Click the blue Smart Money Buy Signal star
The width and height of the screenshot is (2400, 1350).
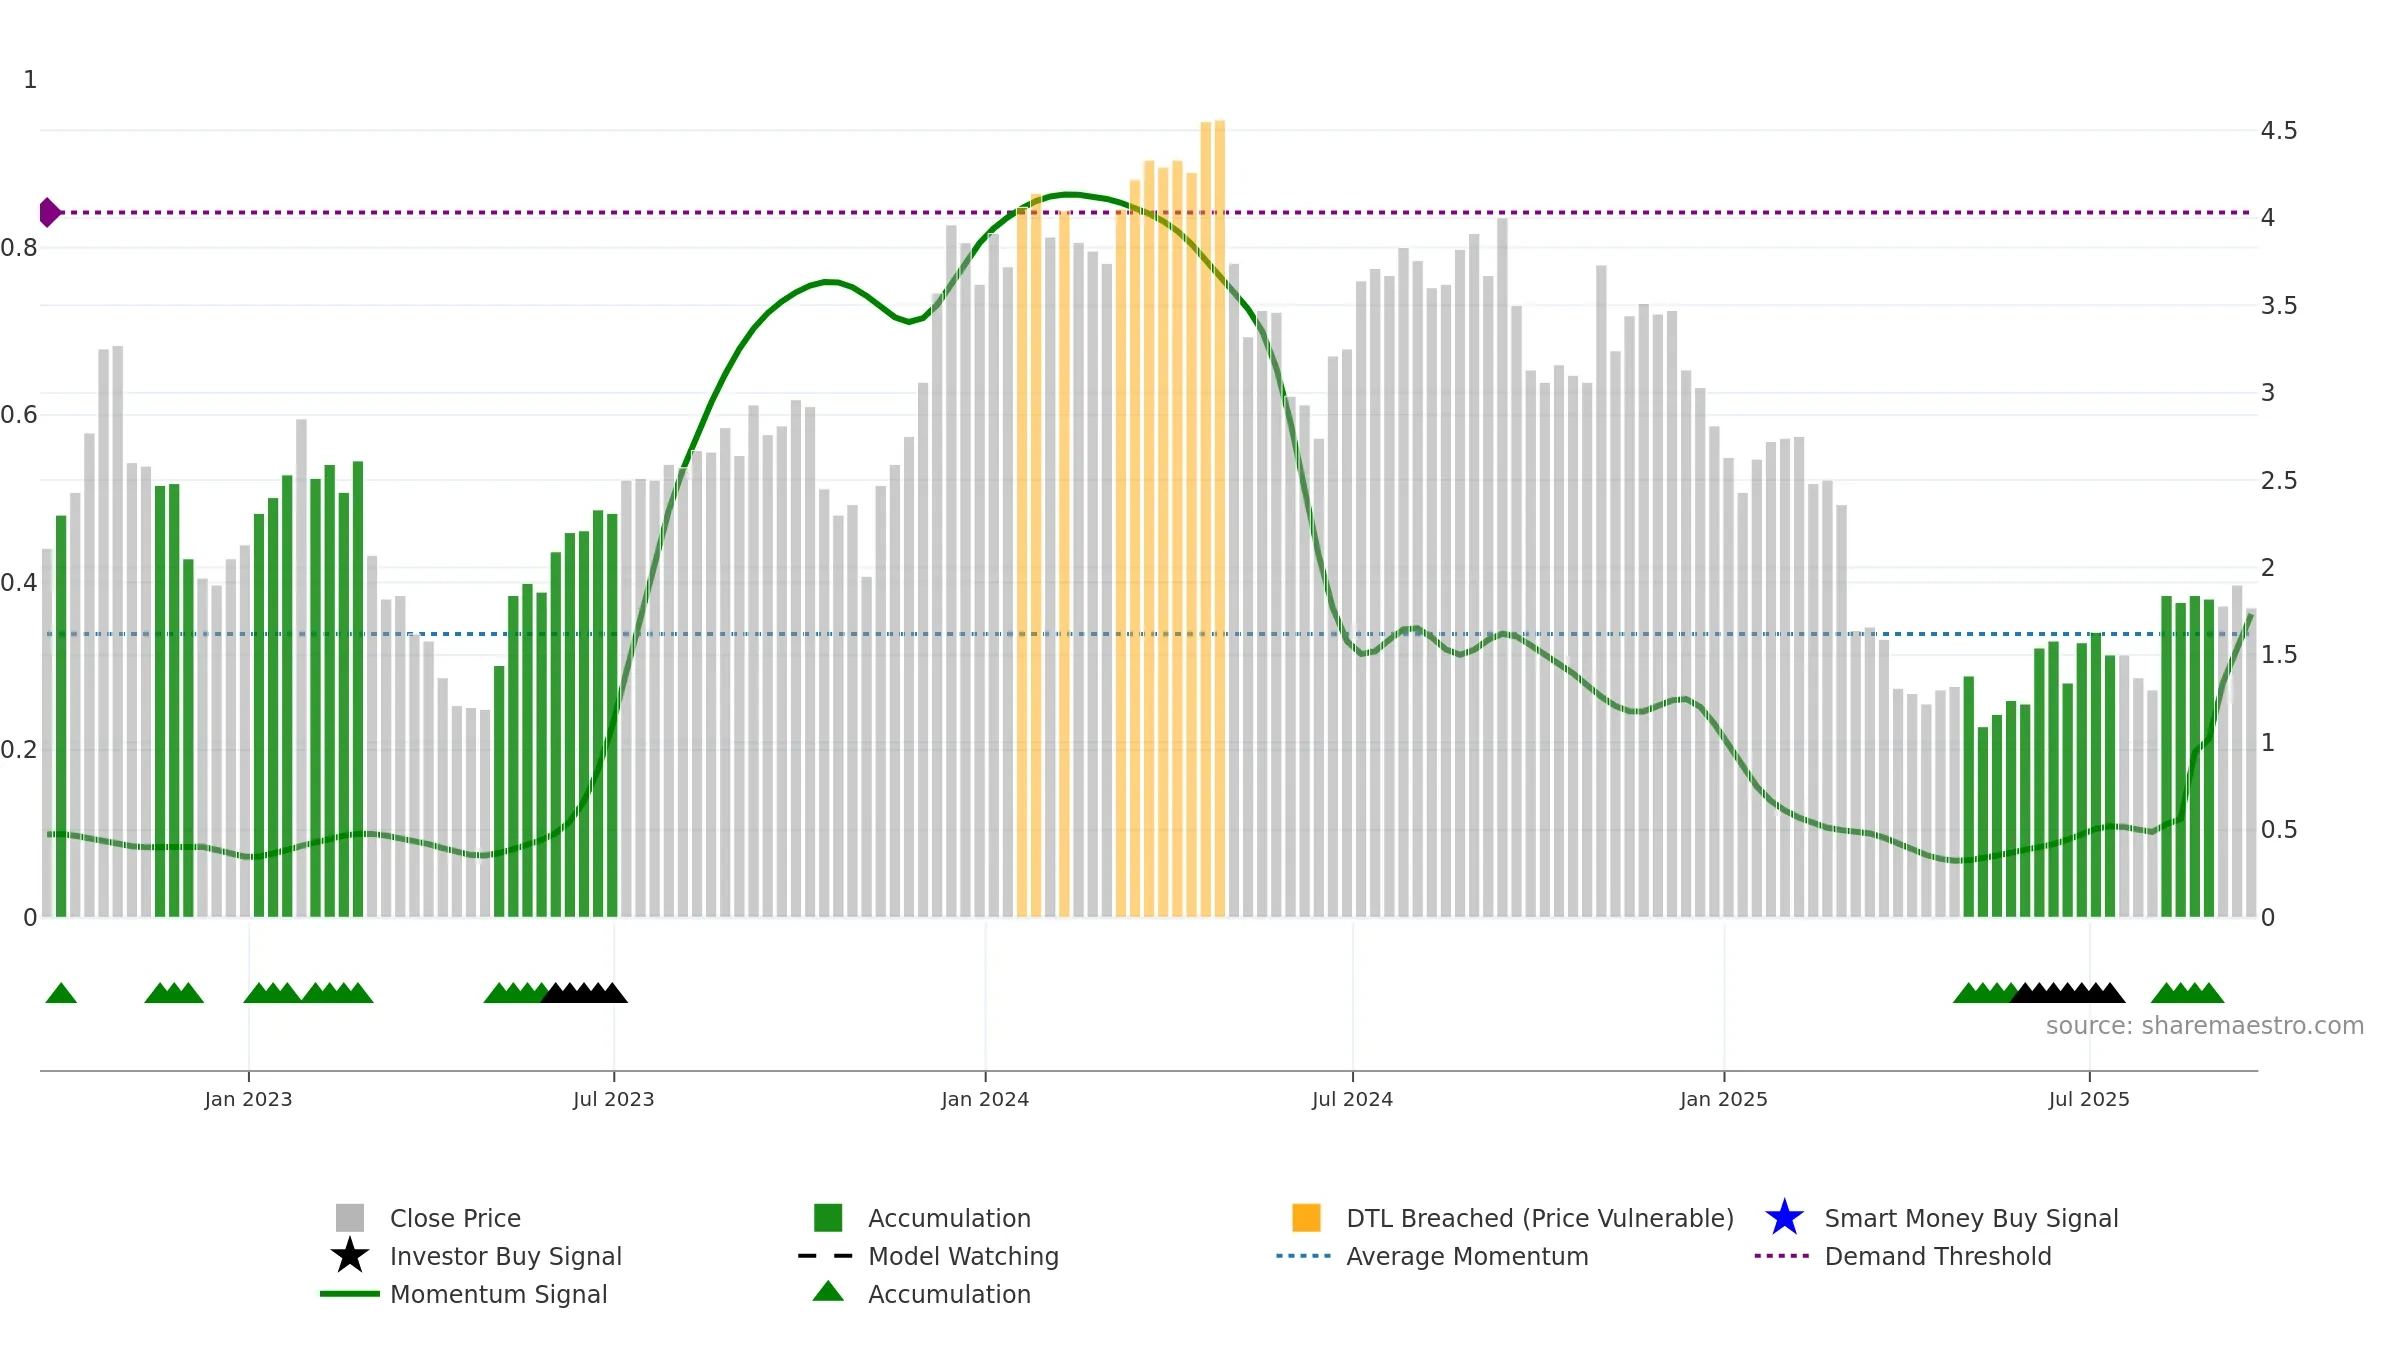click(1784, 1217)
